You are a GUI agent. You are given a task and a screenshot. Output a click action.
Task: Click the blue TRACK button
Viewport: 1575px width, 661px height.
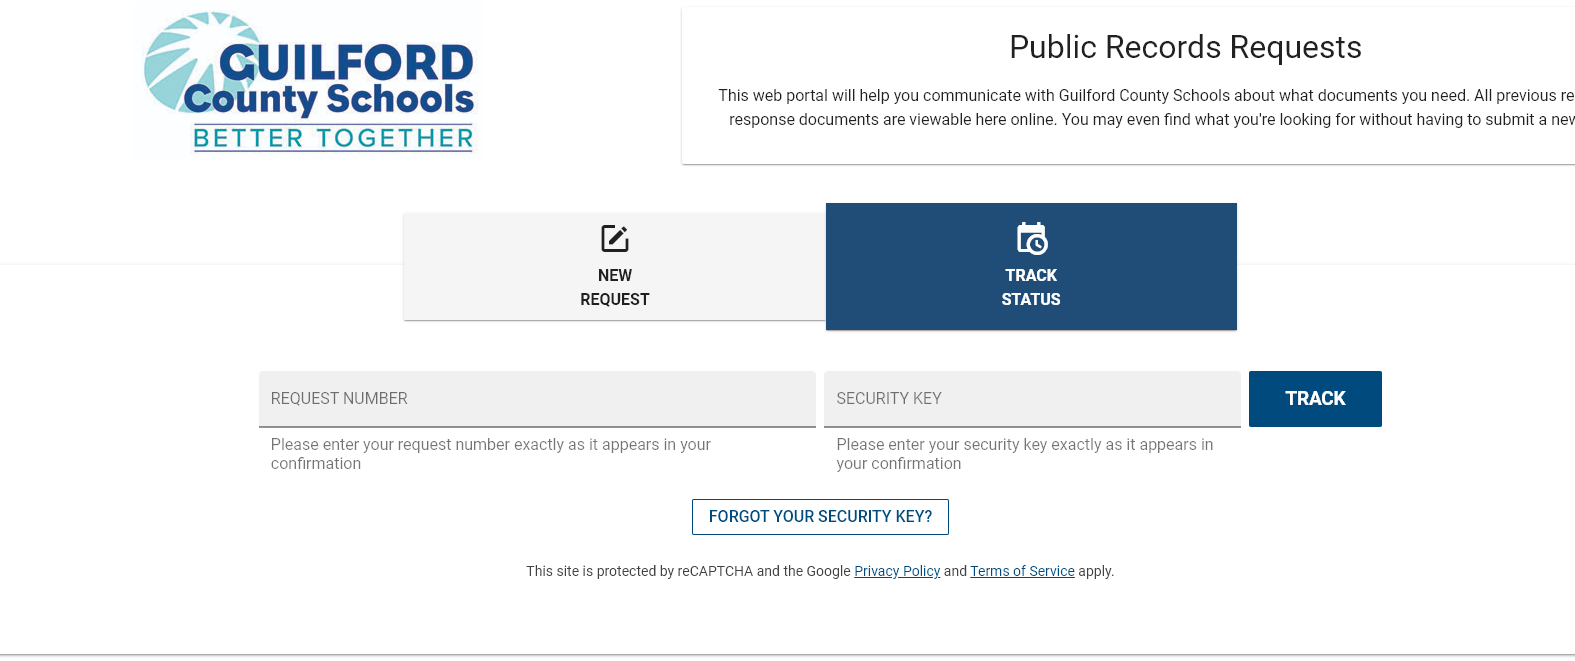[1315, 399]
